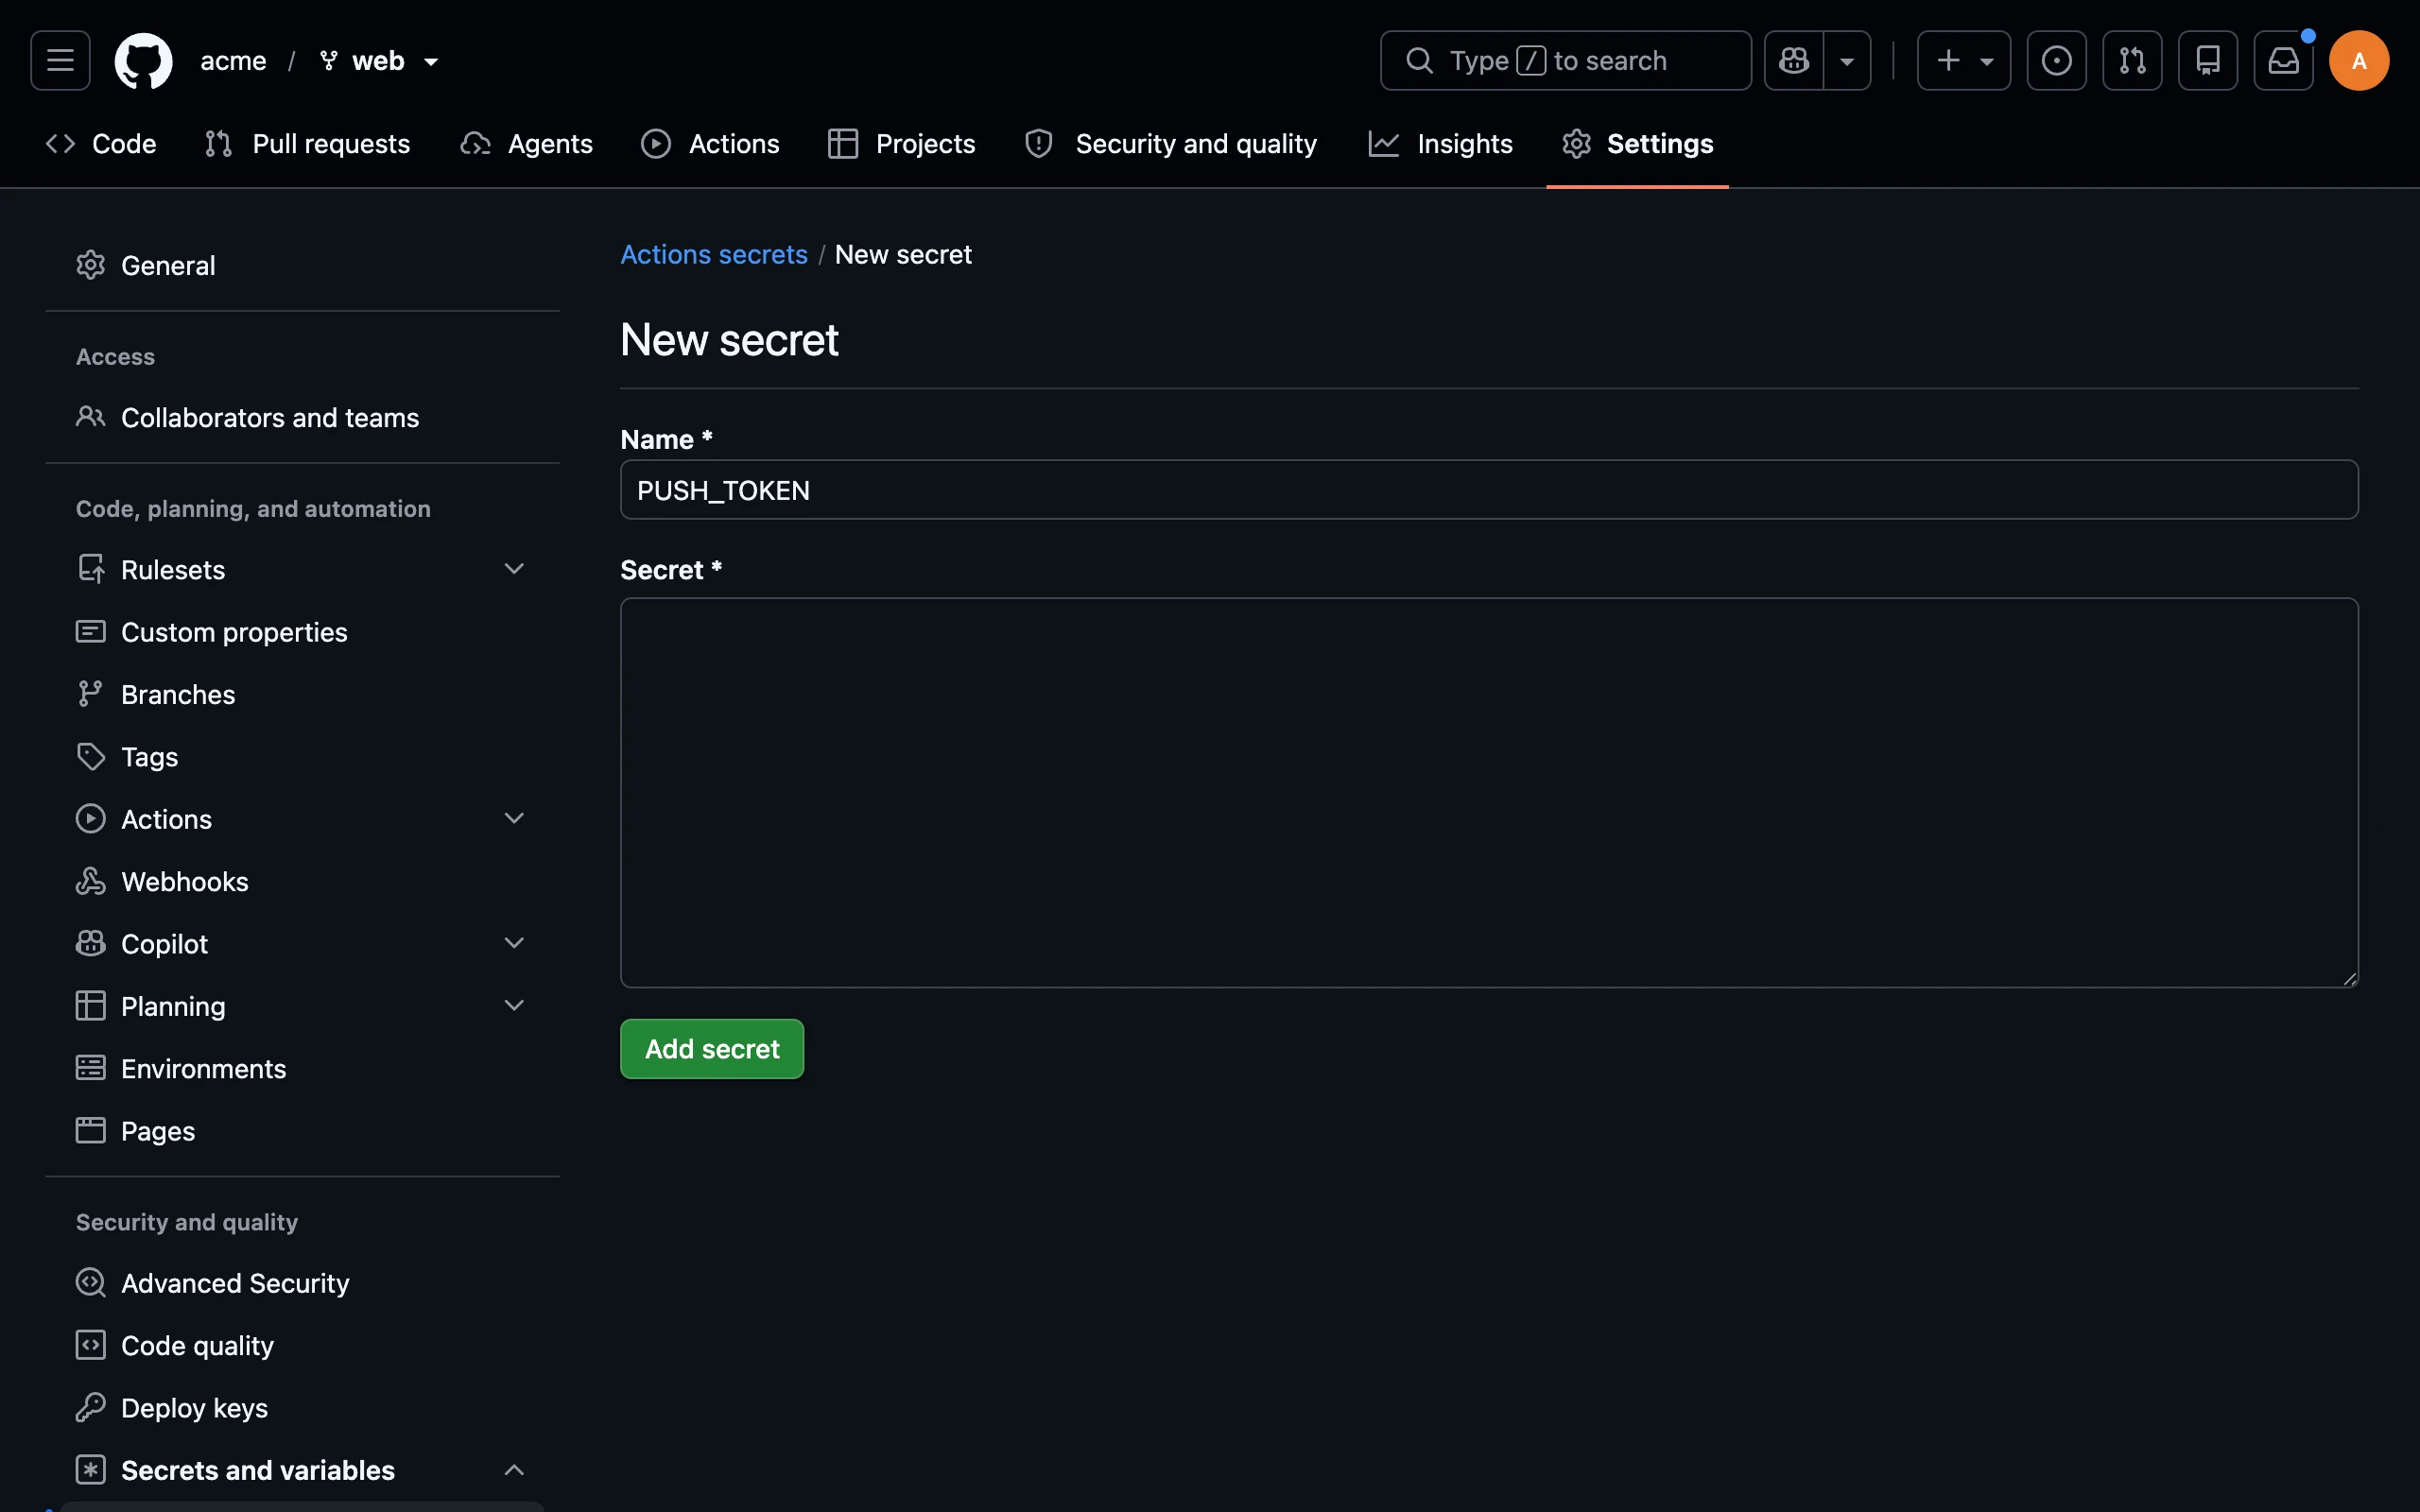Expand the Actions settings chevron
The width and height of the screenshot is (2420, 1512).
(x=514, y=818)
